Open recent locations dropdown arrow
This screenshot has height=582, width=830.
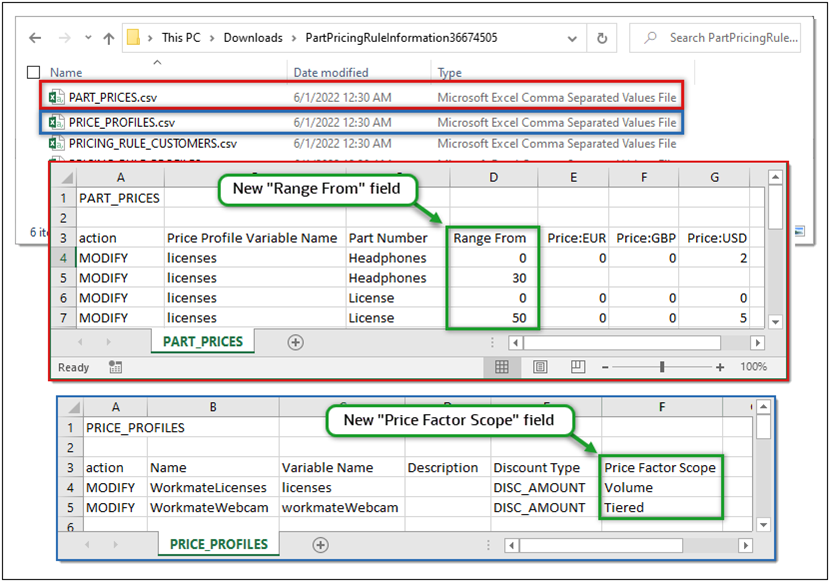click(88, 38)
